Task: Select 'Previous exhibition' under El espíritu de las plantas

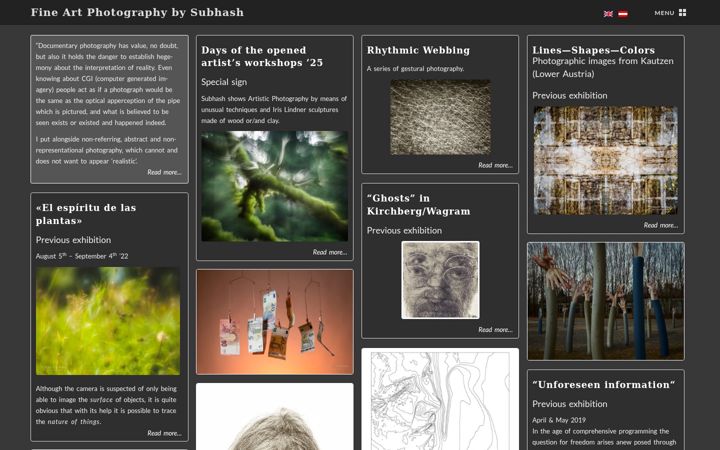Action: [73, 240]
